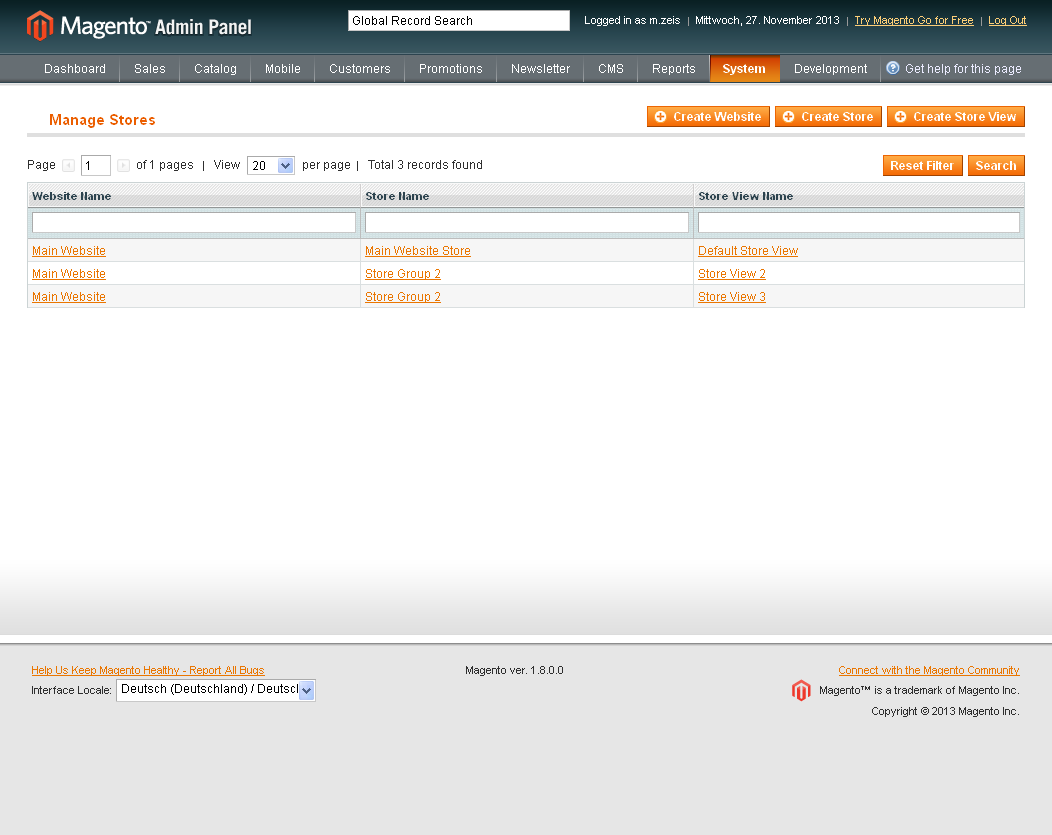Open the Default Store View link

(x=748, y=251)
